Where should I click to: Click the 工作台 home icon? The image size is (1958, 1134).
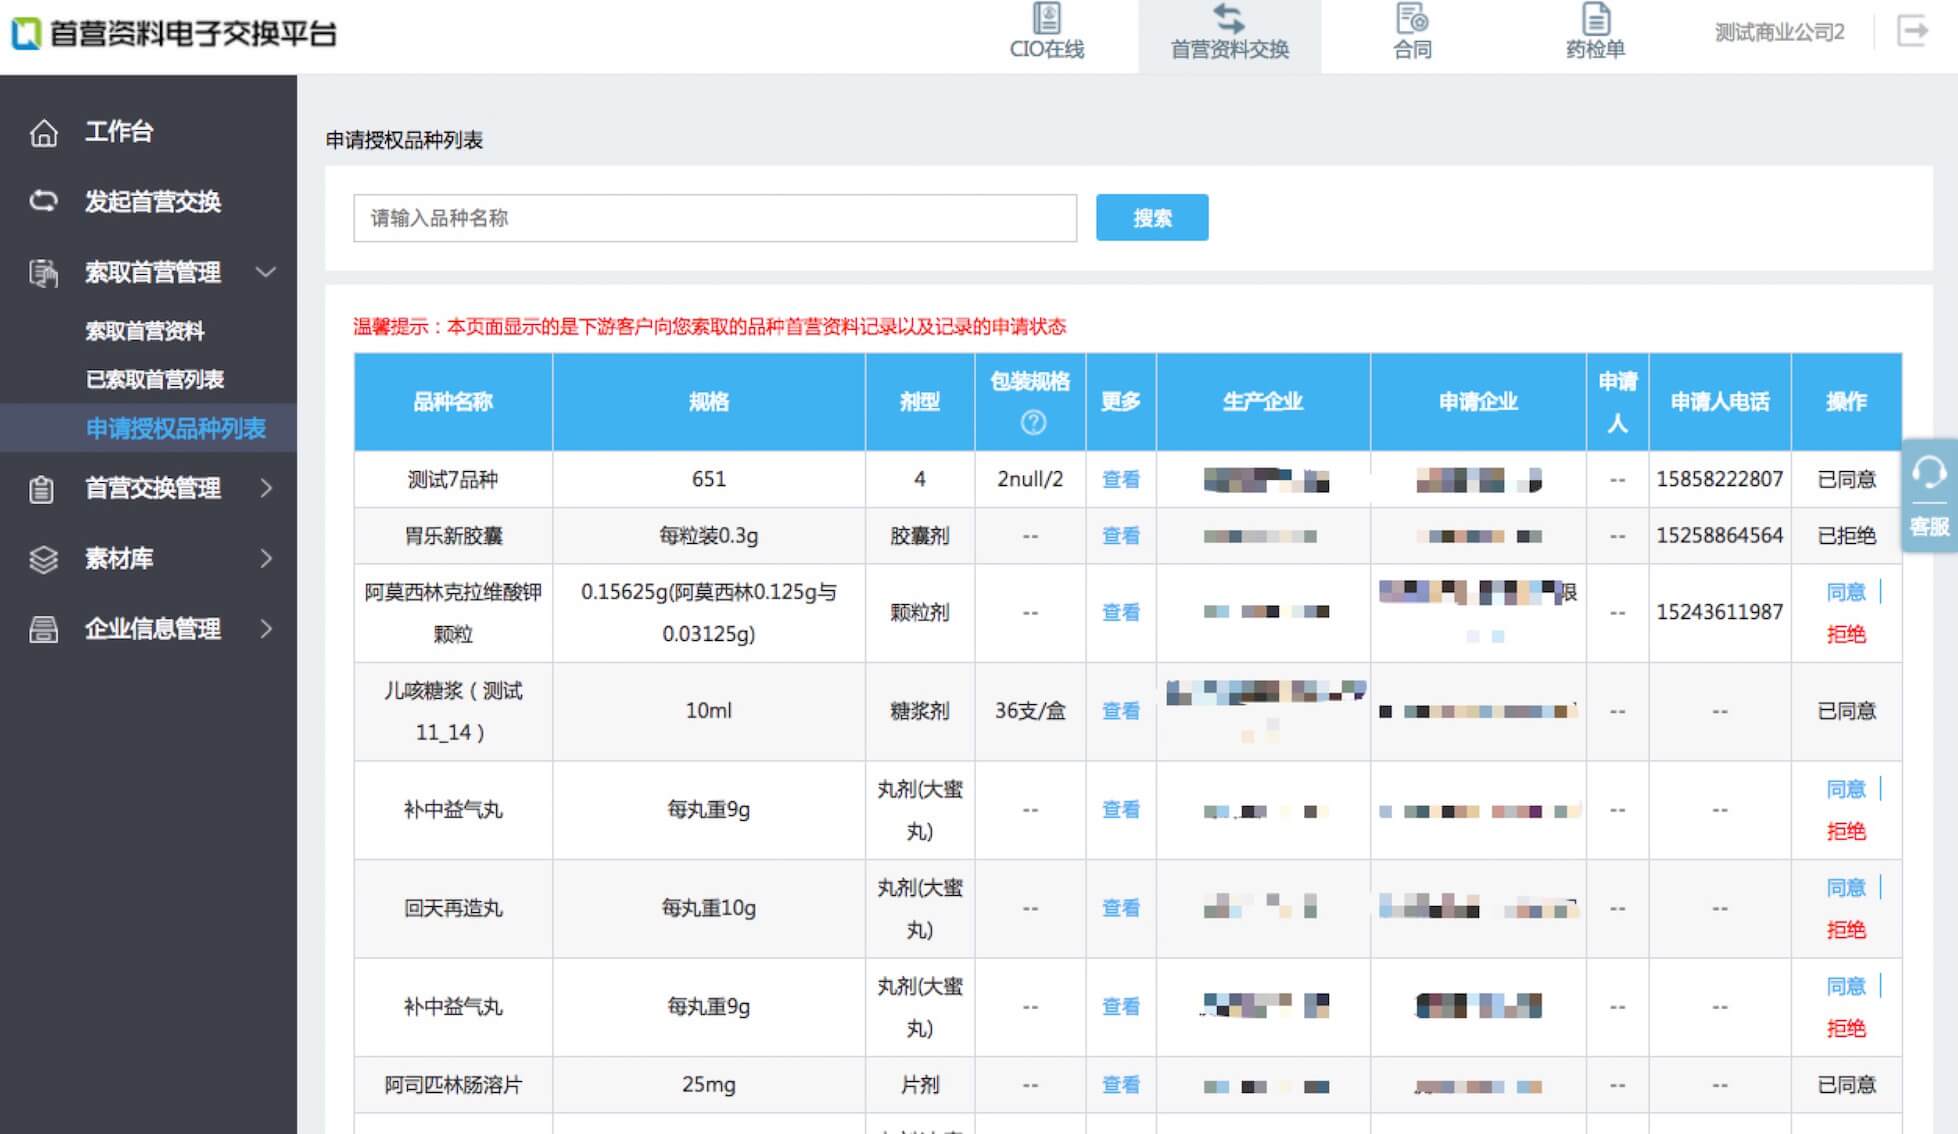[43, 132]
